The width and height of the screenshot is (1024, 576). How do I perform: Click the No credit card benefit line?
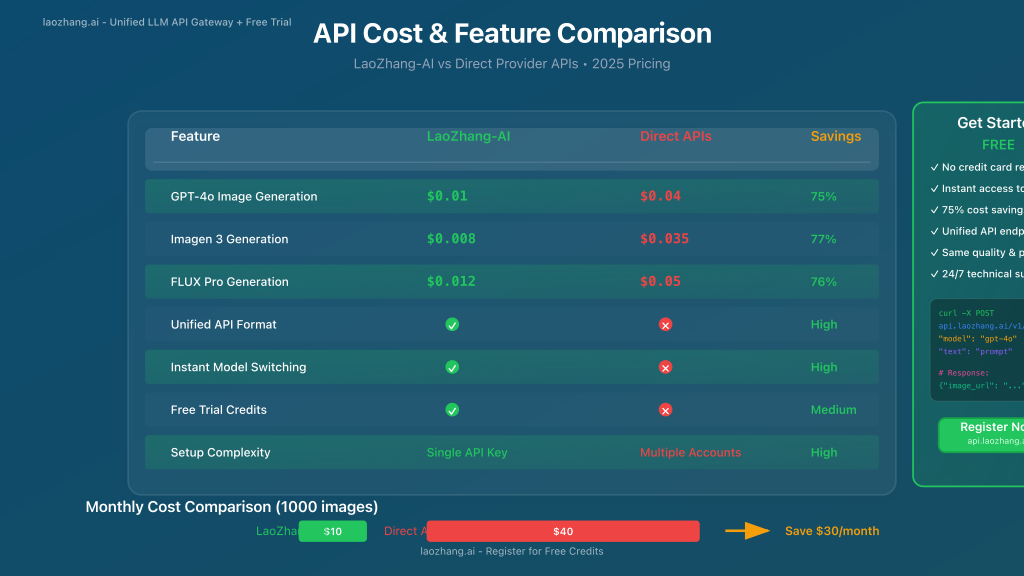click(977, 167)
